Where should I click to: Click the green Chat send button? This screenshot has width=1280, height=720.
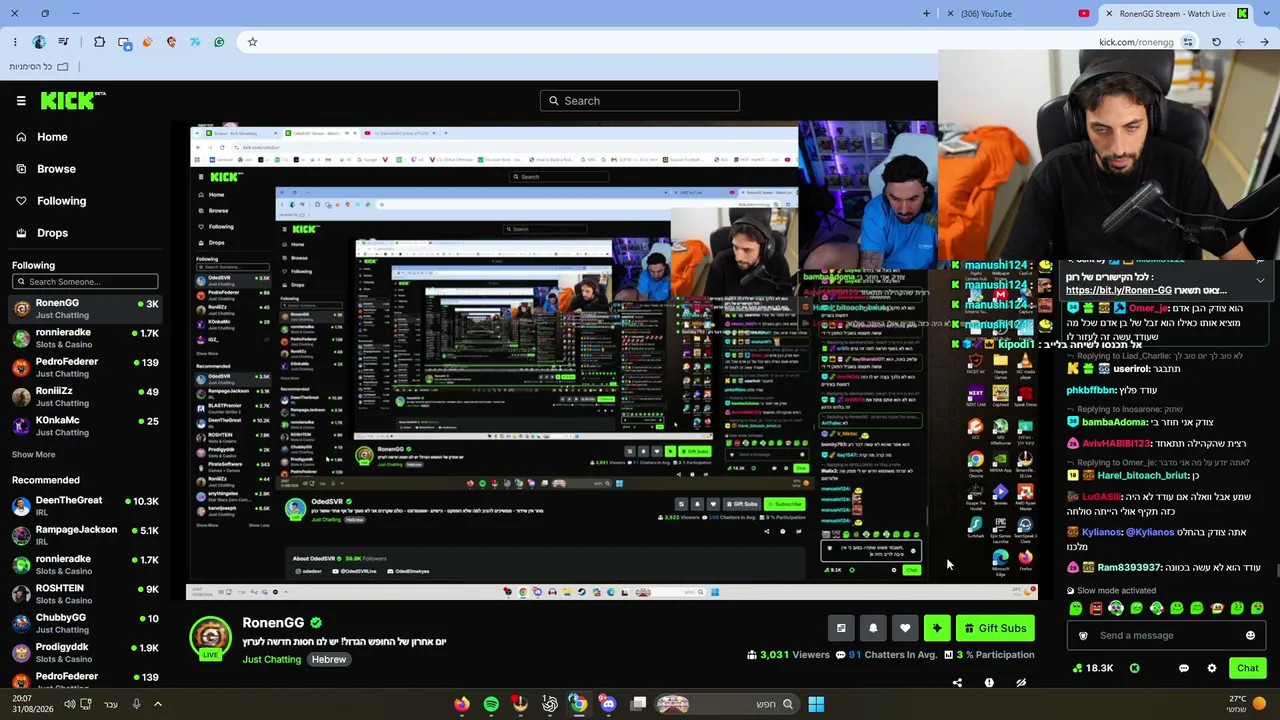click(x=1247, y=668)
